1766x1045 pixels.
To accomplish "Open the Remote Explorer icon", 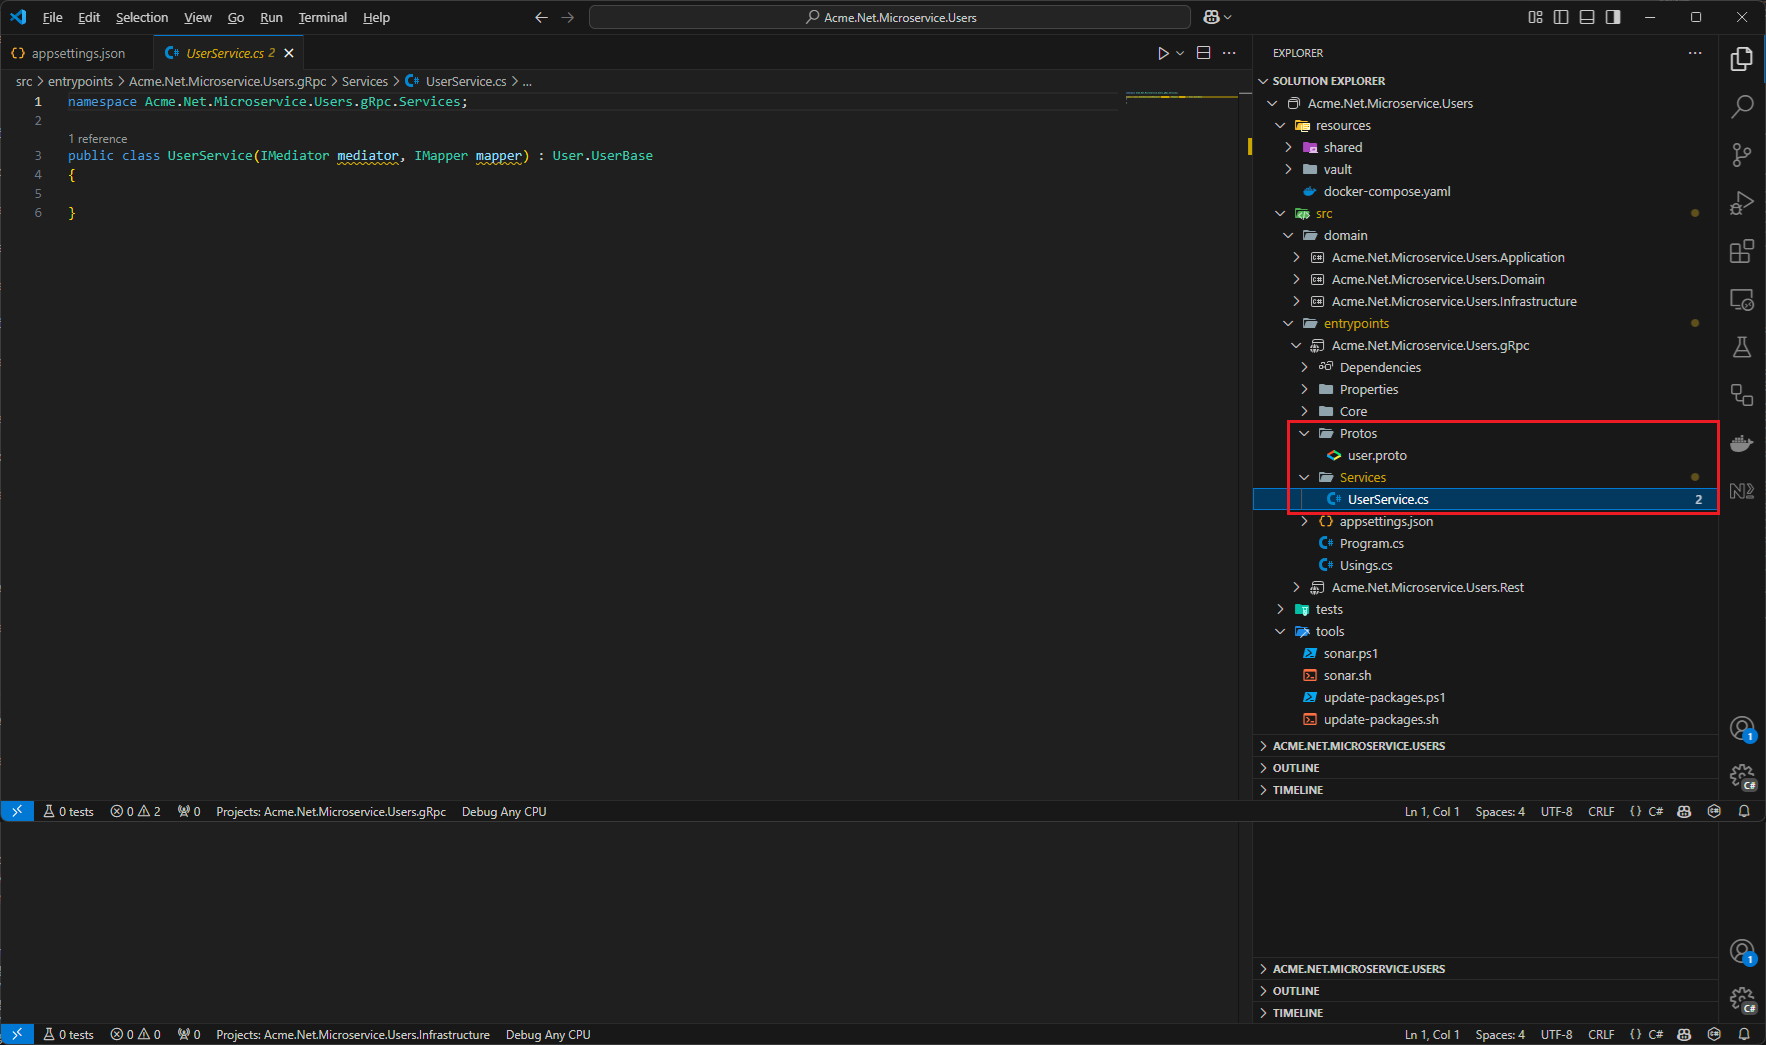I will [1742, 298].
